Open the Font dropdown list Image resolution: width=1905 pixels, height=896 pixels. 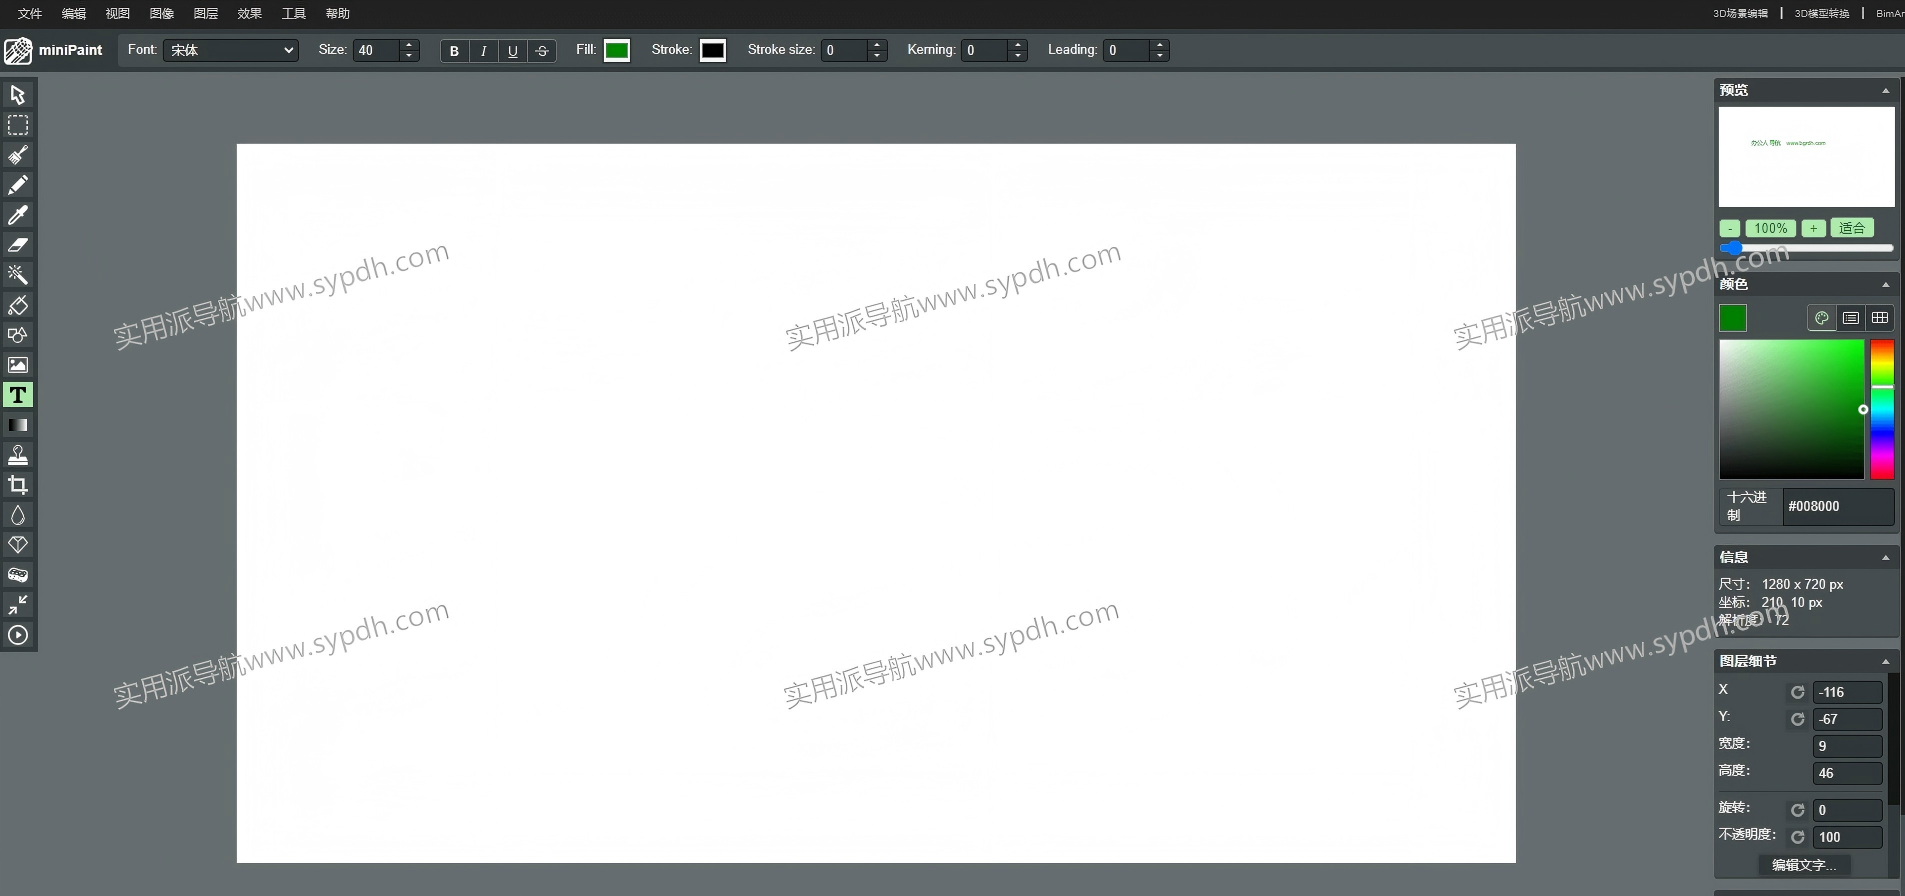click(x=231, y=50)
